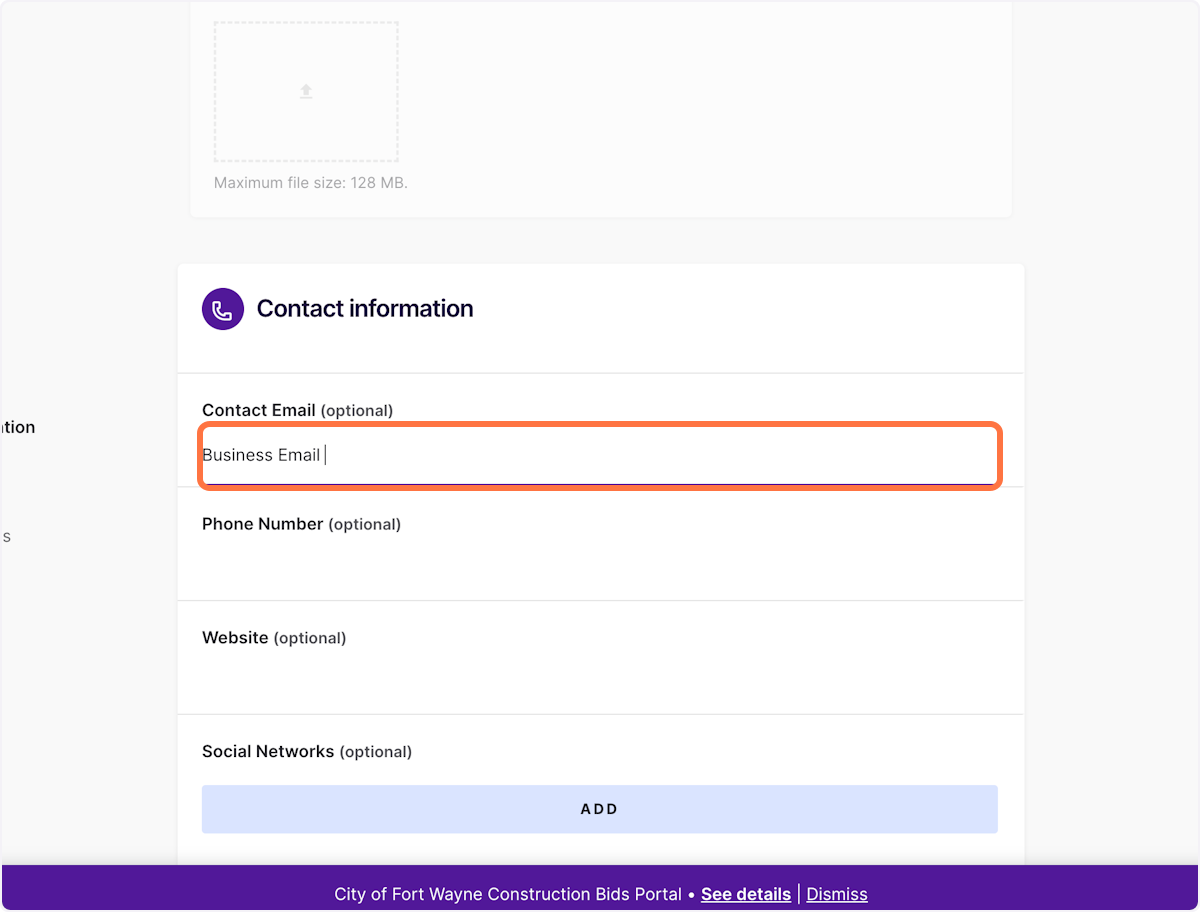Click the upload arrow icon in the dropzone
The image size is (1200, 912).
pos(306,91)
